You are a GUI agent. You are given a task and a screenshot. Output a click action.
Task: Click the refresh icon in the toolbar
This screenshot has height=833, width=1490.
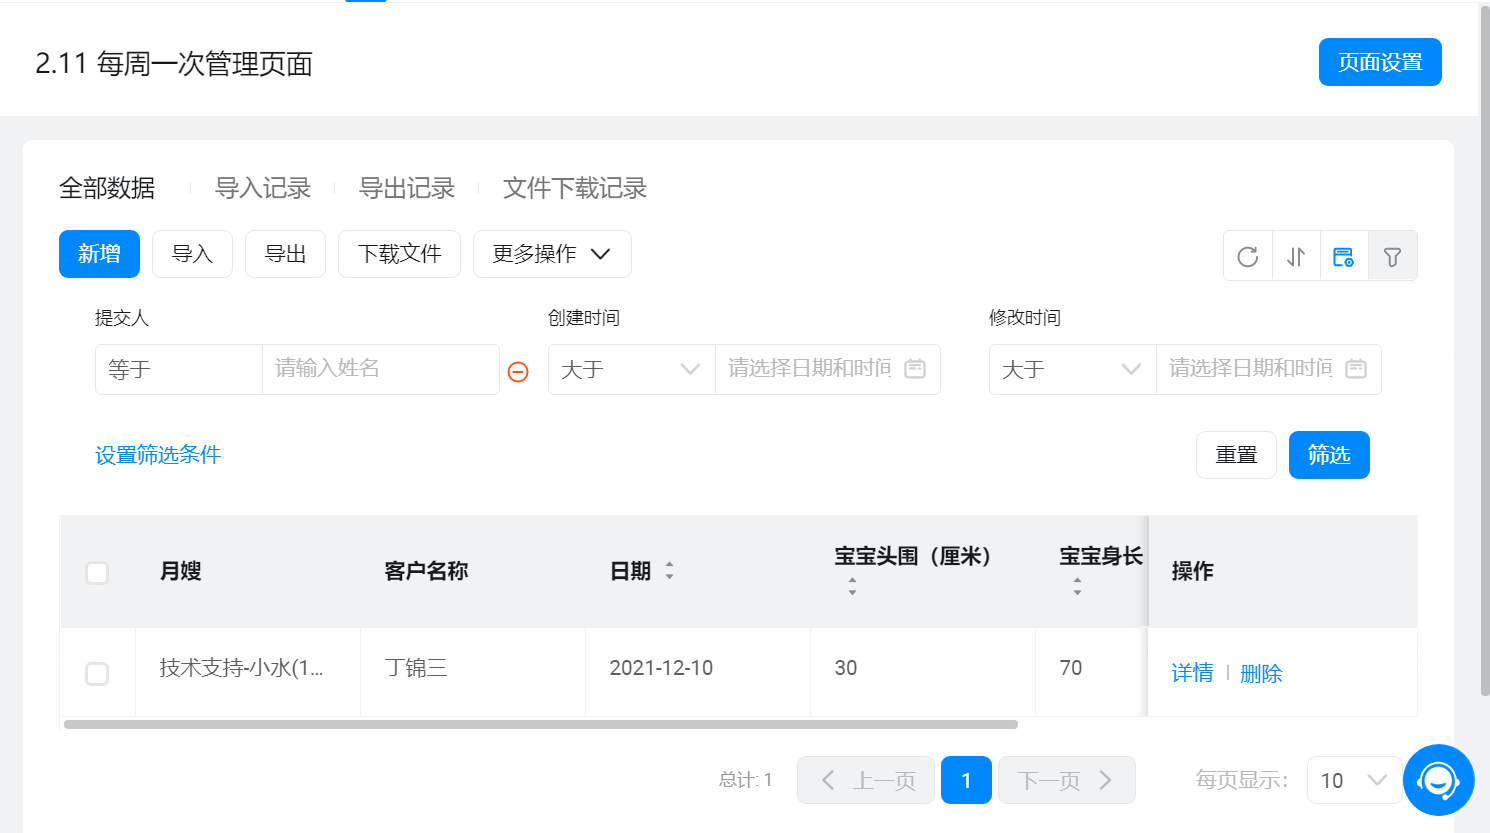[x=1248, y=256]
